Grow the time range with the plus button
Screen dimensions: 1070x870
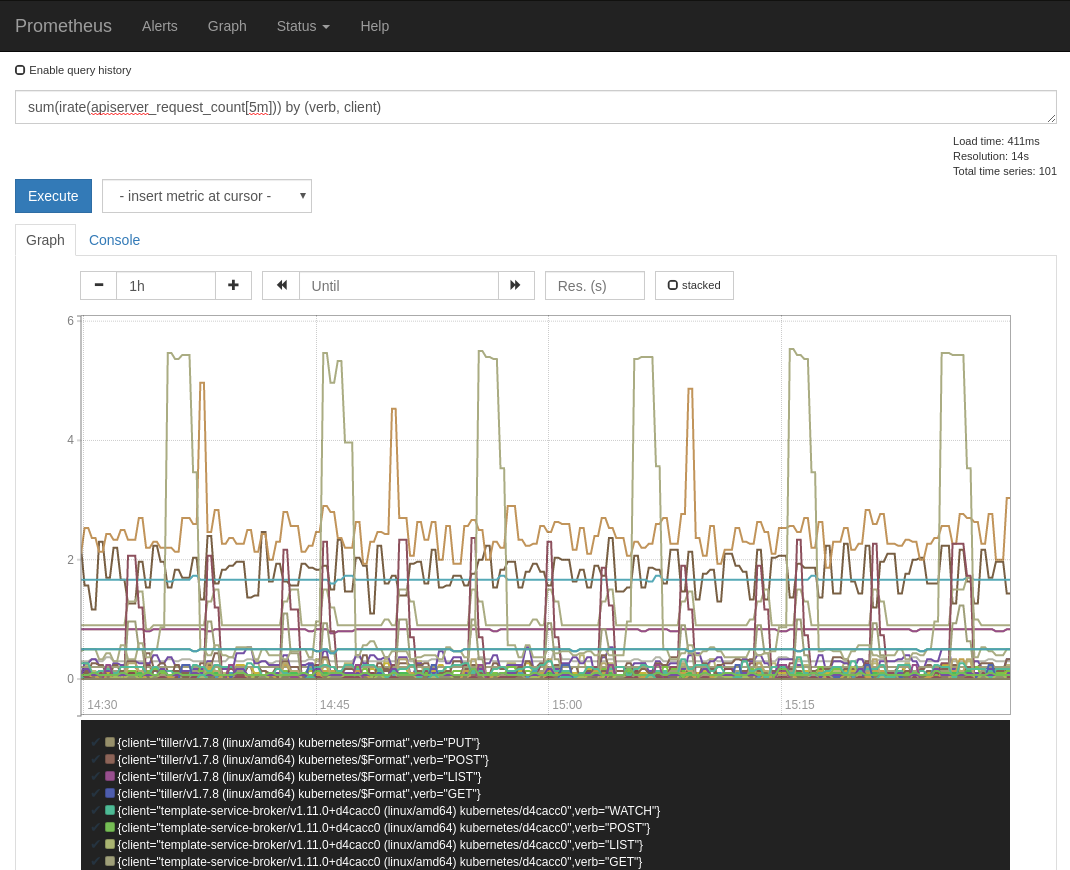pos(233,285)
